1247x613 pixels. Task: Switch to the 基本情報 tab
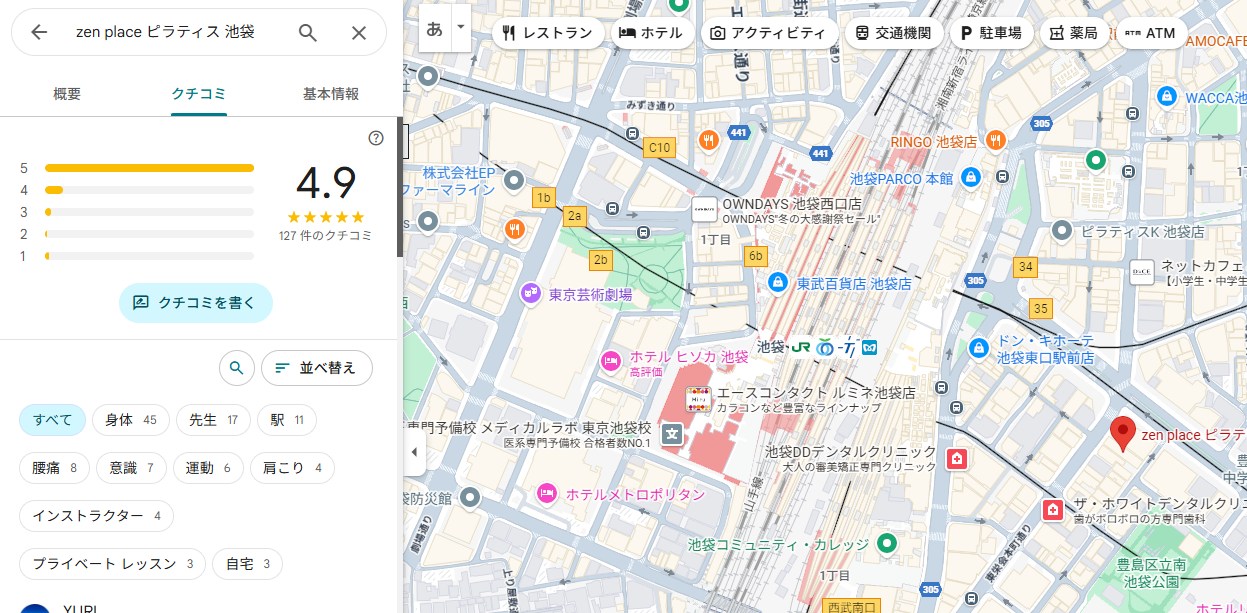point(331,94)
